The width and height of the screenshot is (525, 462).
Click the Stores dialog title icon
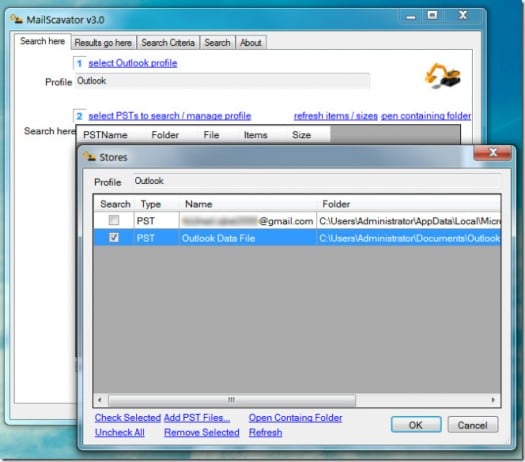89,157
